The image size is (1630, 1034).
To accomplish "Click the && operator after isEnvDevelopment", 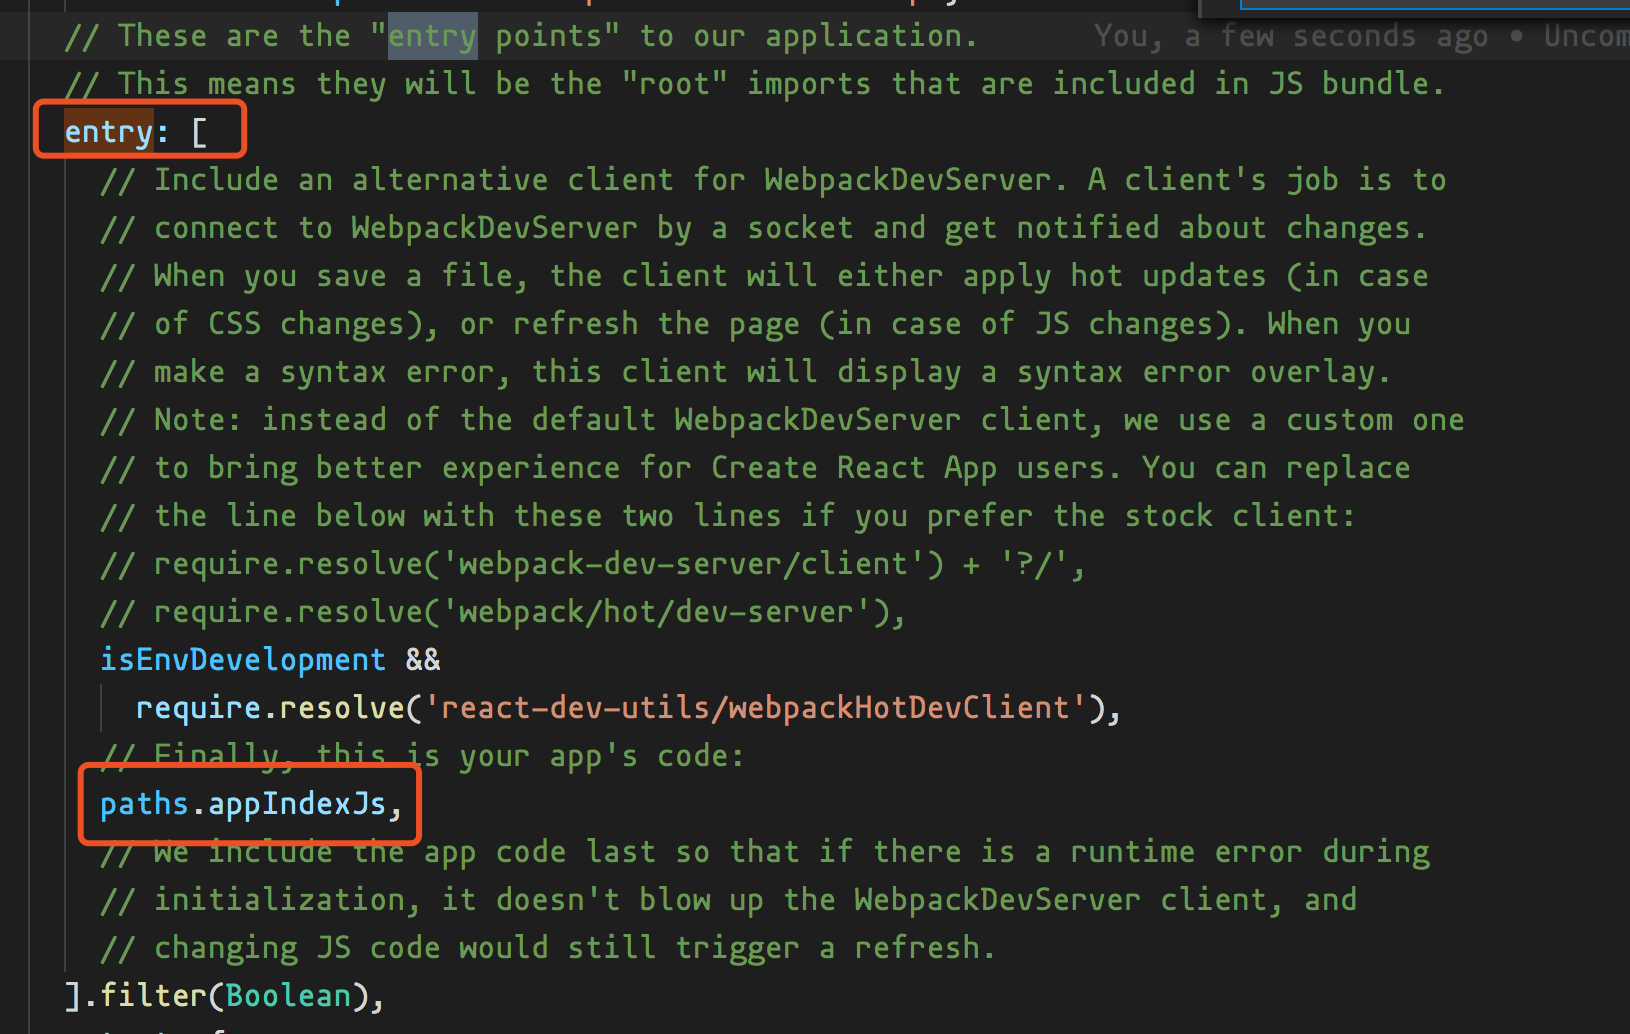I will pyautogui.click(x=422, y=660).
